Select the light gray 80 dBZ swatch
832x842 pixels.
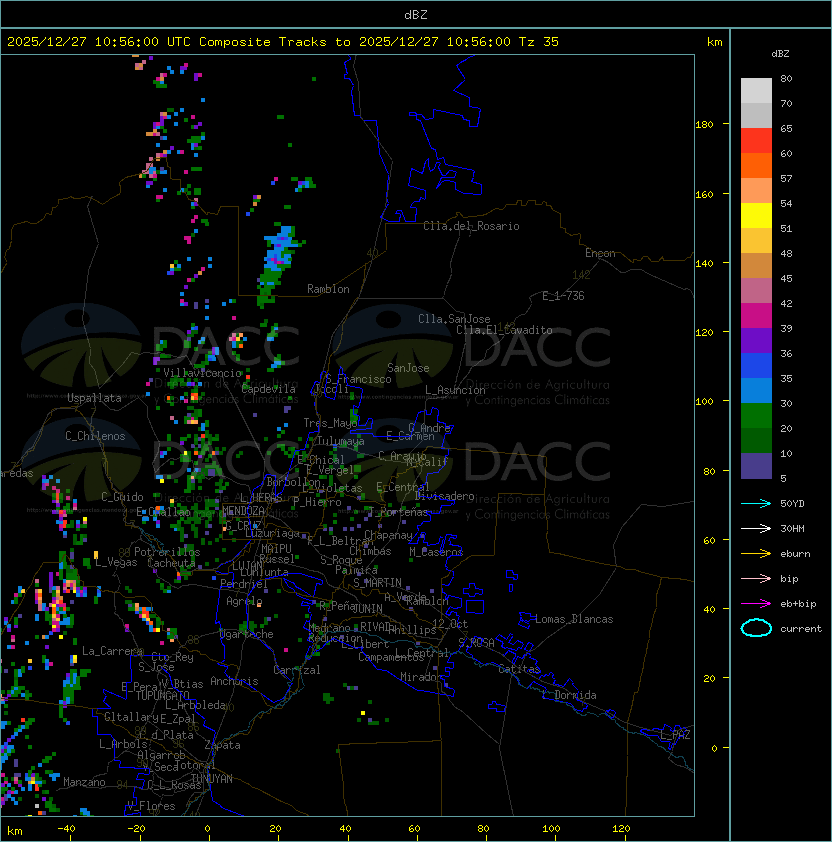tap(756, 90)
